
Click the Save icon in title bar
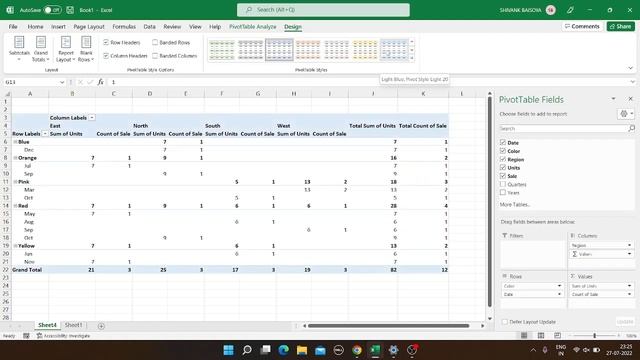pos(70,10)
